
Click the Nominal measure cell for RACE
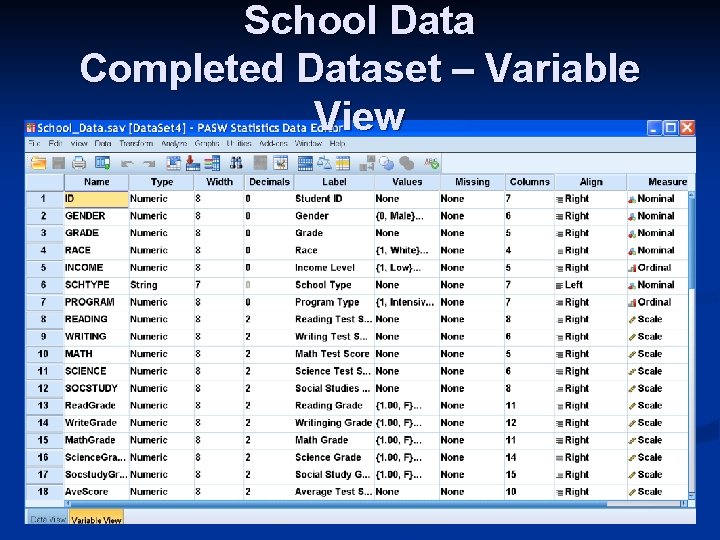tap(658, 250)
